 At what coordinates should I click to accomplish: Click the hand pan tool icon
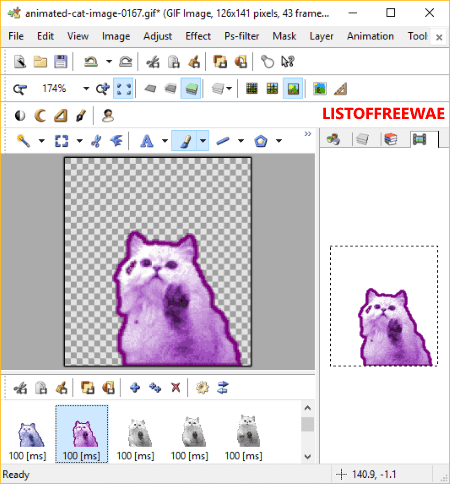[x=267, y=62]
